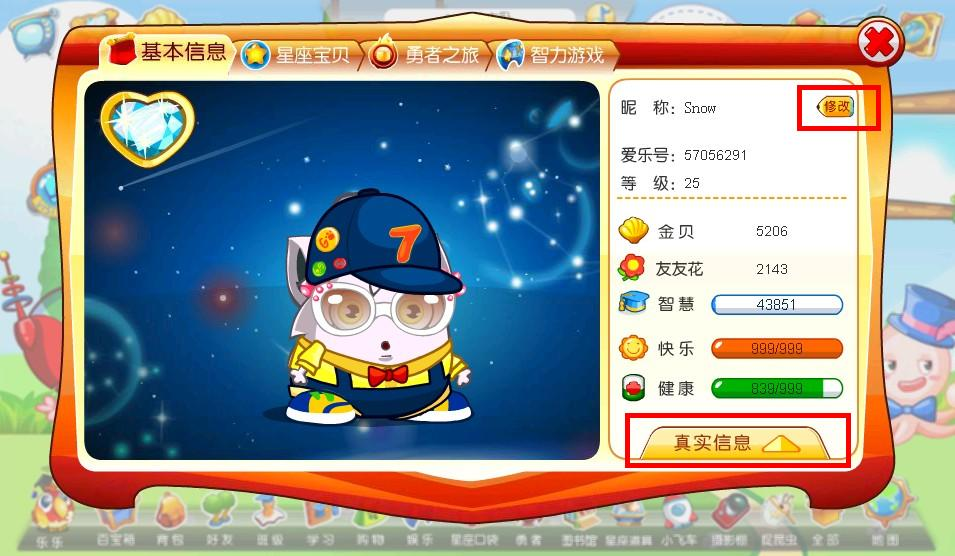955x556 pixels.
Task: Click the 快乐 orange progress bar
Action: point(777,348)
